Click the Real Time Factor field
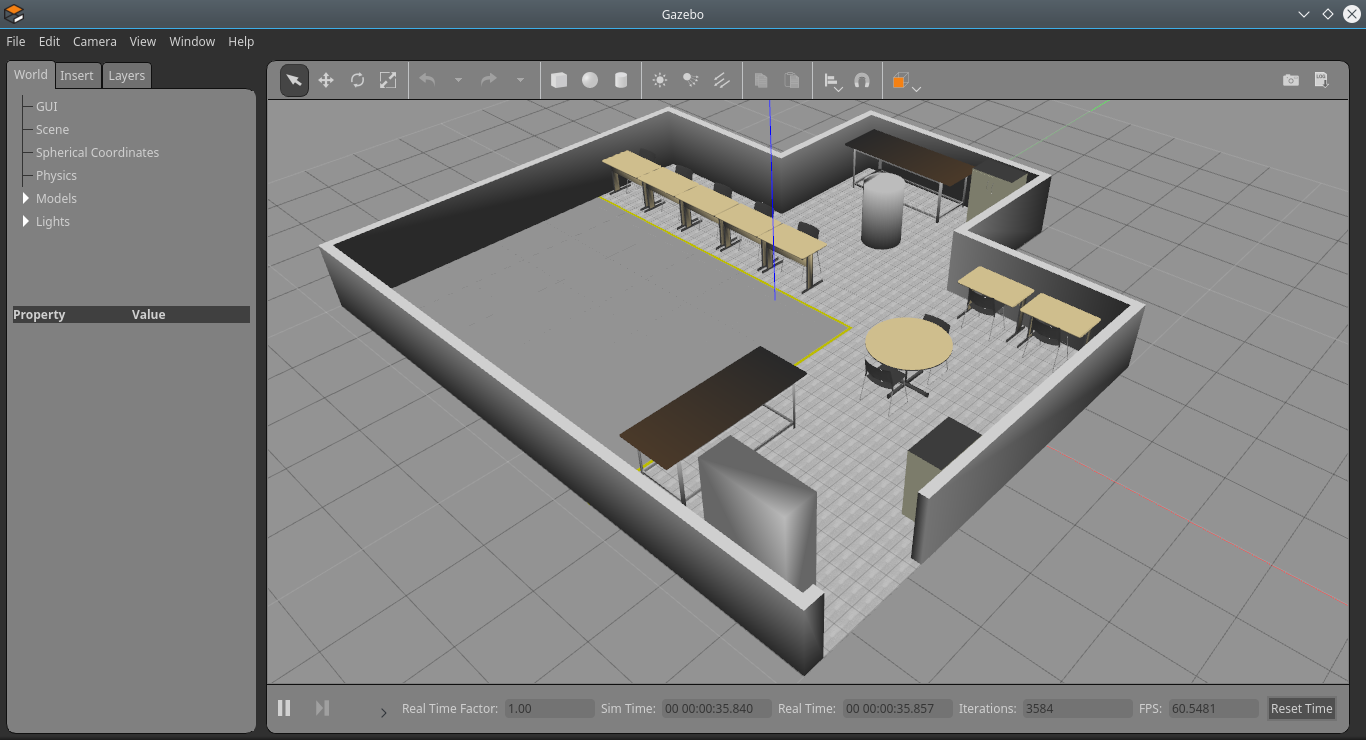The width and height of the screenshot is (1366, 740). (x=549, y=708)
